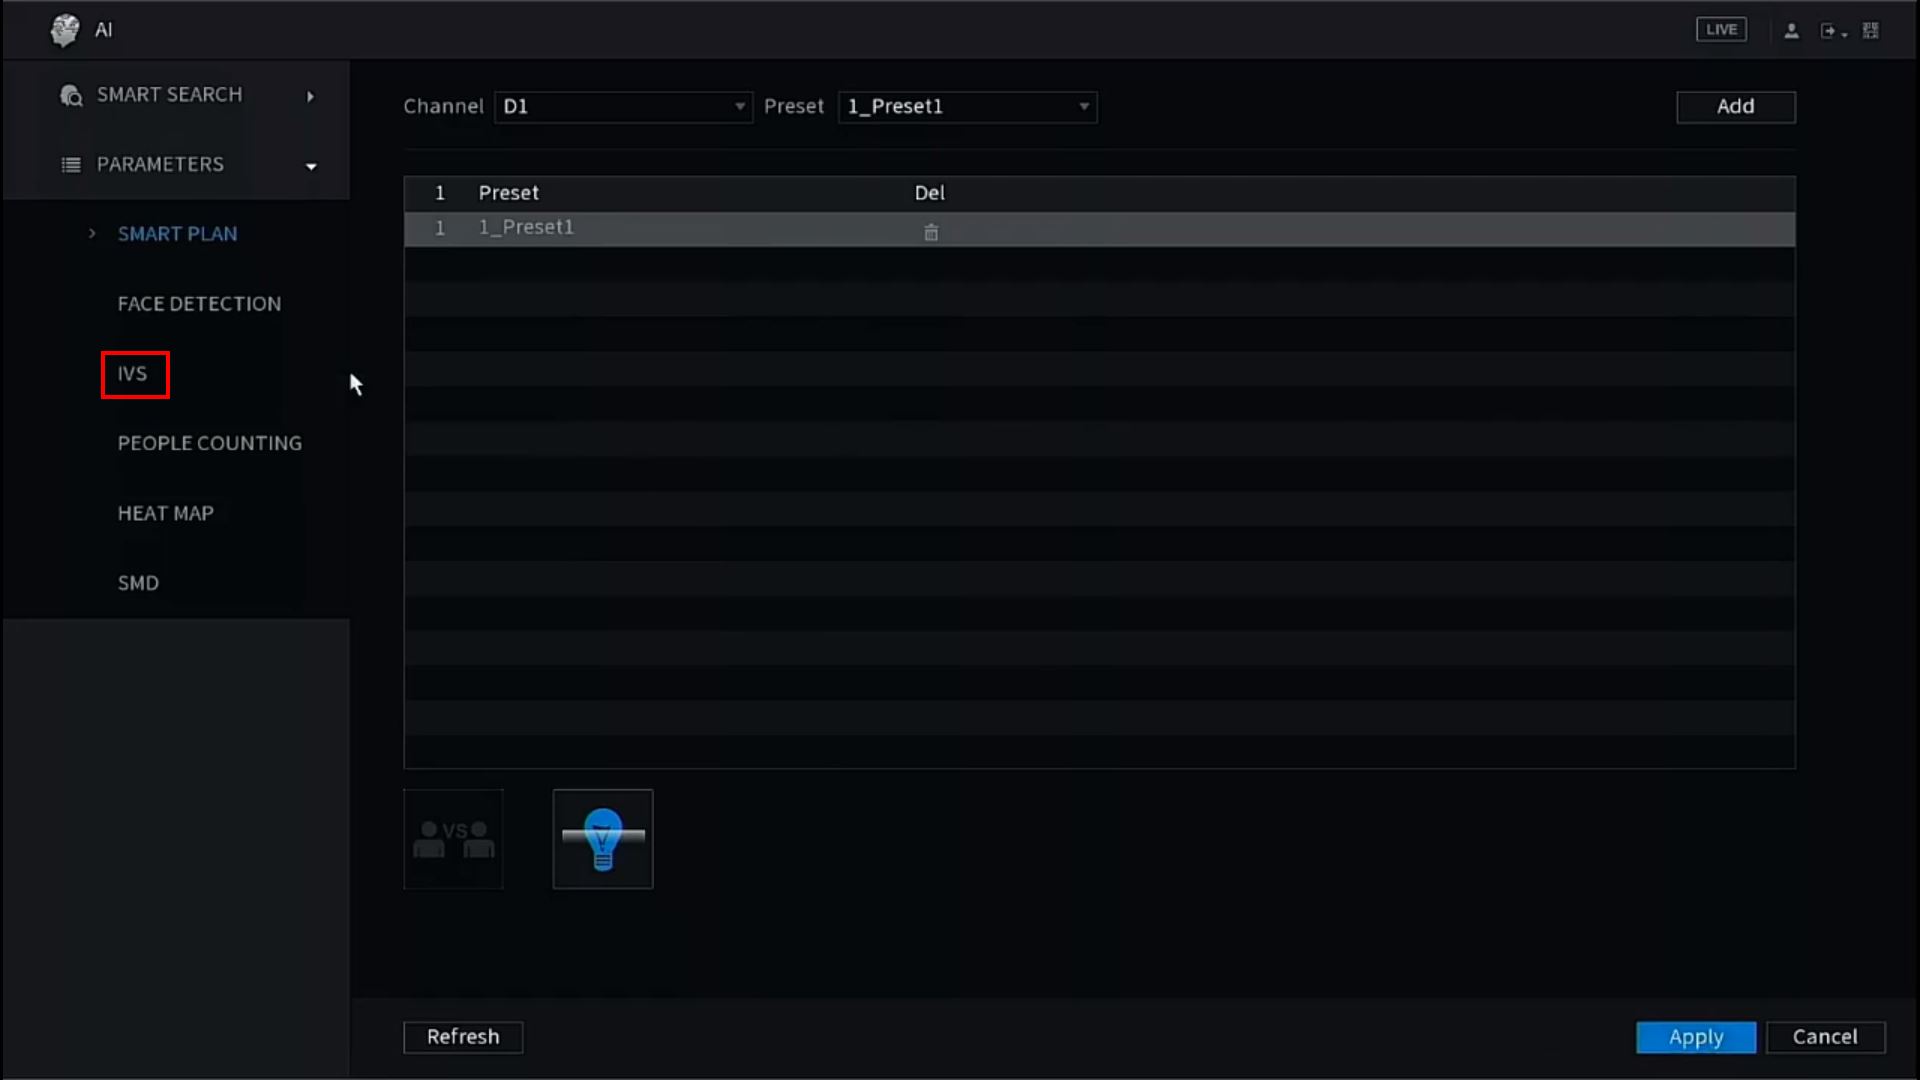This screenshot has width=1920, height=1080.
Task: Collapse the PARAMETERS section arrow
Action: pyautogui.click(x=311, y=166)
